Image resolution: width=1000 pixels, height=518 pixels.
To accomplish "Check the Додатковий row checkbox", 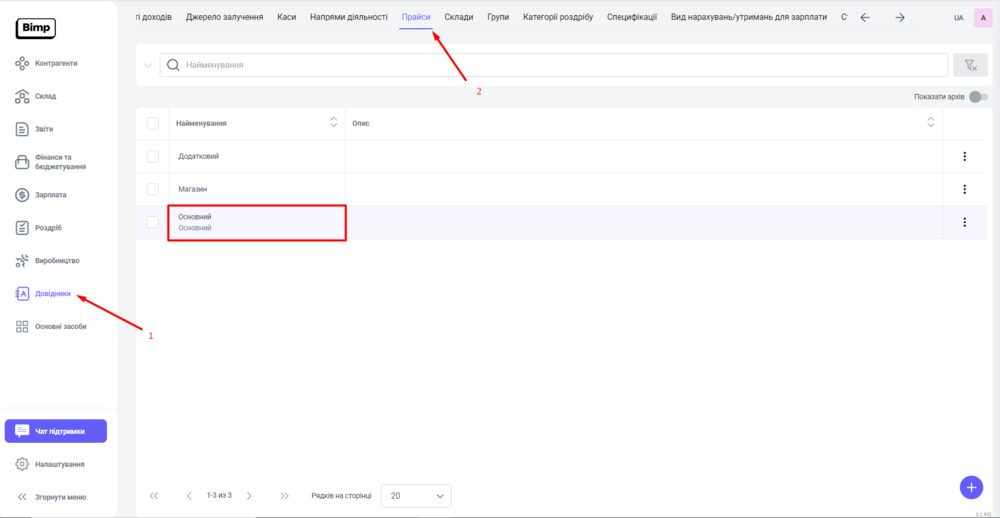I will pos(152,156).
